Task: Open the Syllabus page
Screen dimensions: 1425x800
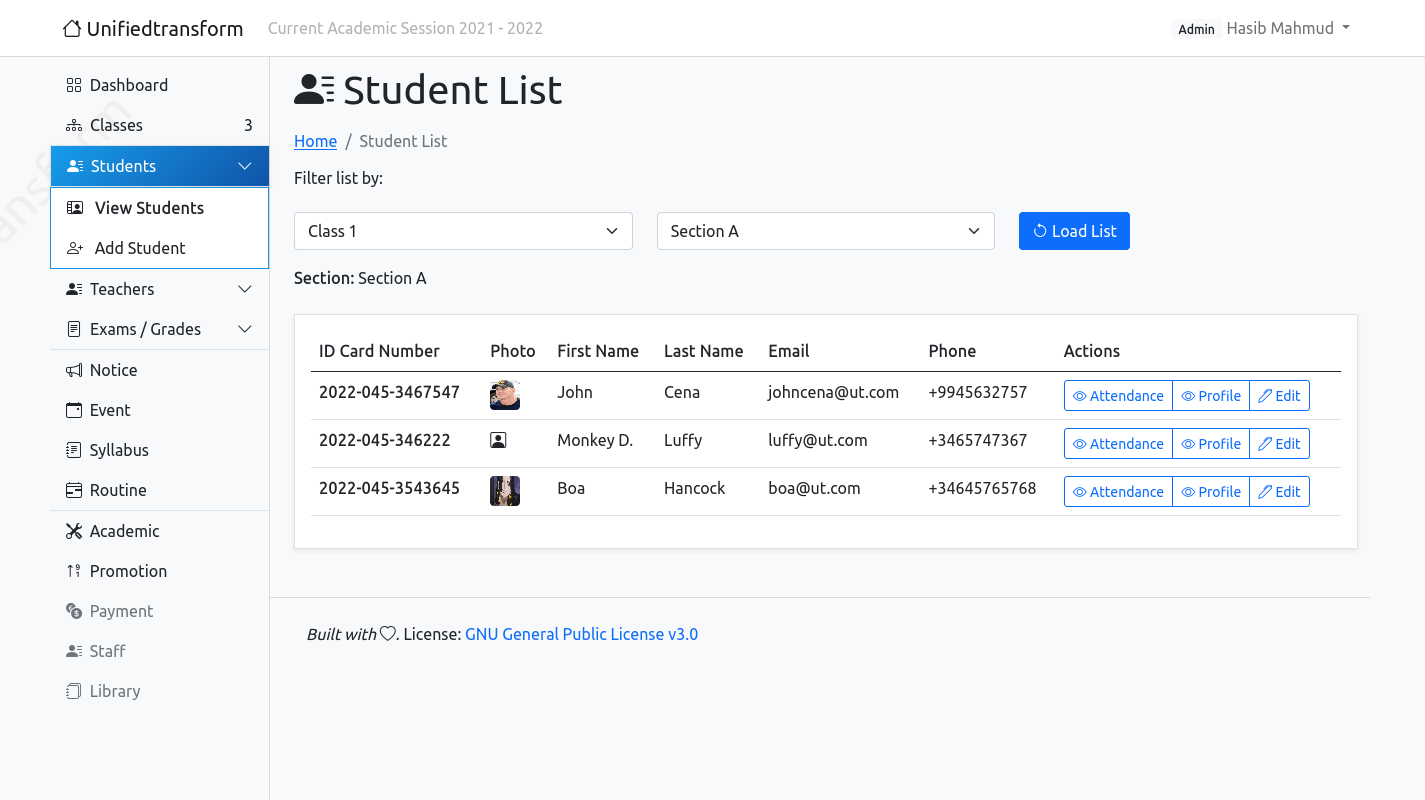Action: point(160,450)
